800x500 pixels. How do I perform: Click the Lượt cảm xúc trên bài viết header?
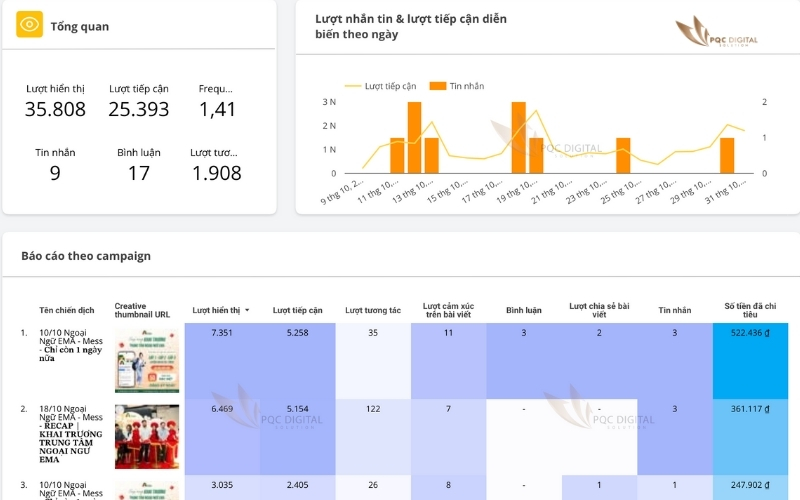448,310
